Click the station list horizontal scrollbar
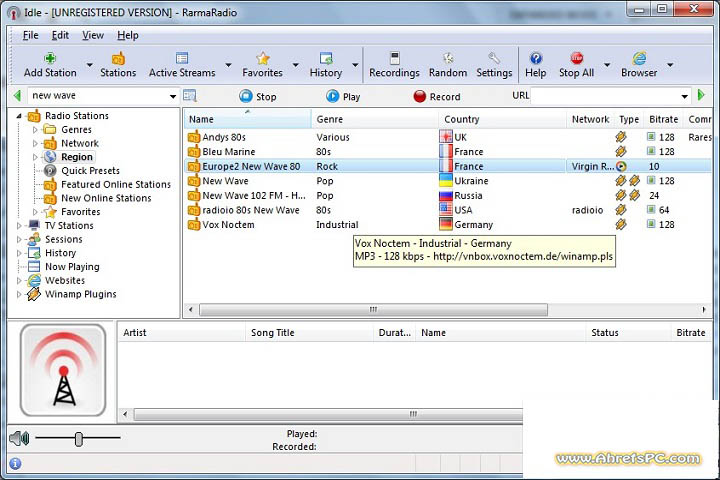720x480 pixels. point(373,310)
